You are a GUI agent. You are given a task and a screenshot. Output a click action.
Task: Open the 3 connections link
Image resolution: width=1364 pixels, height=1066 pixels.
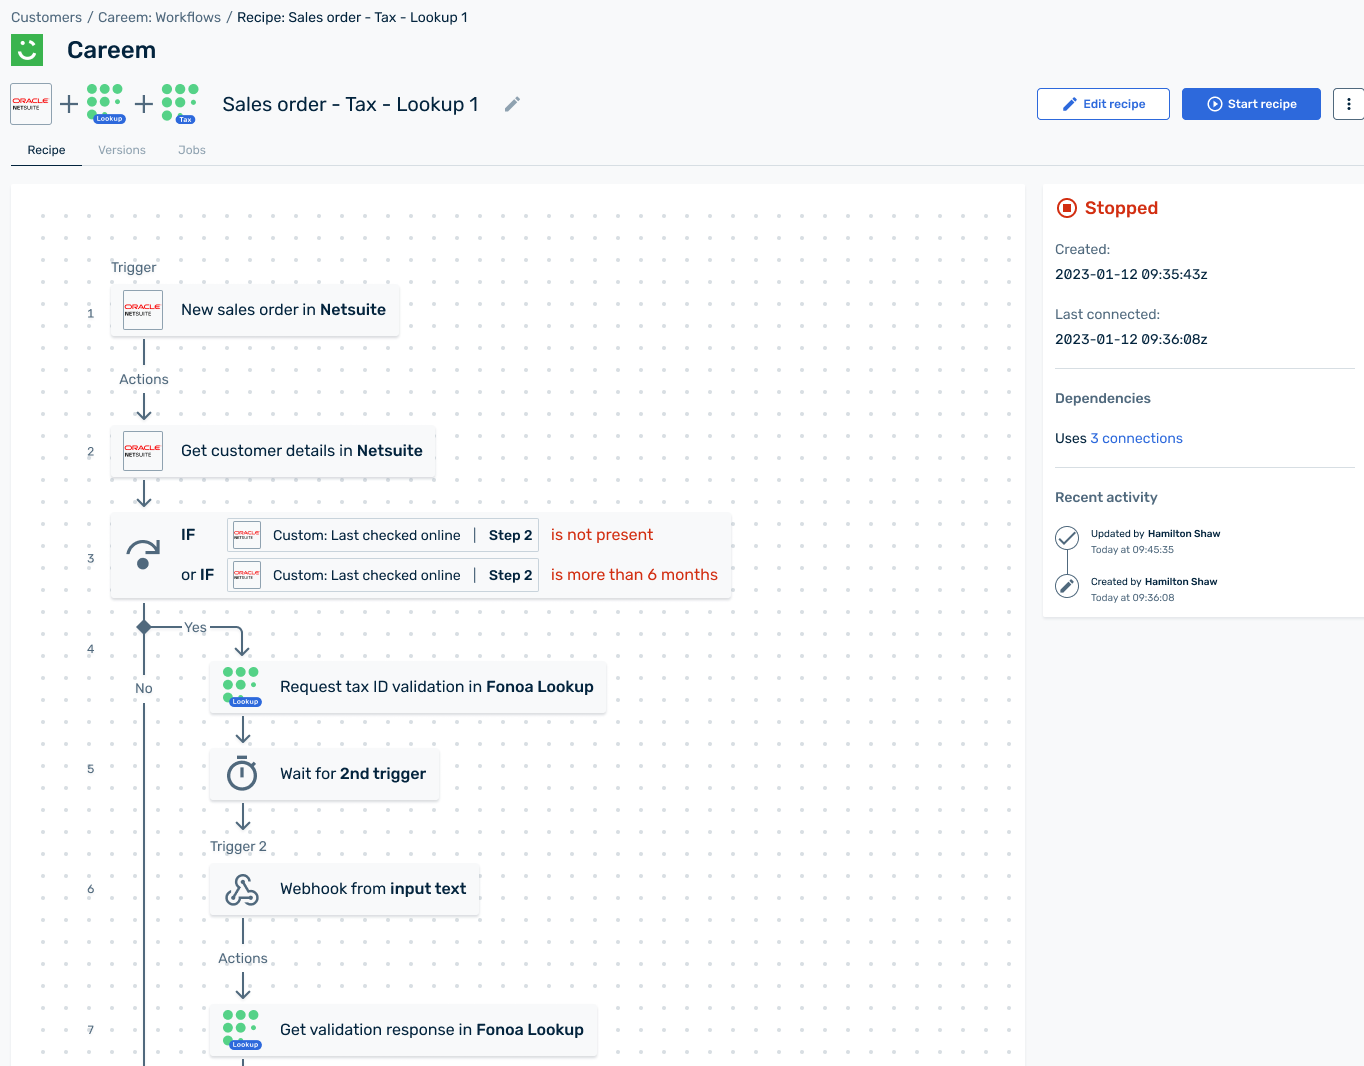pos(1136,438)
